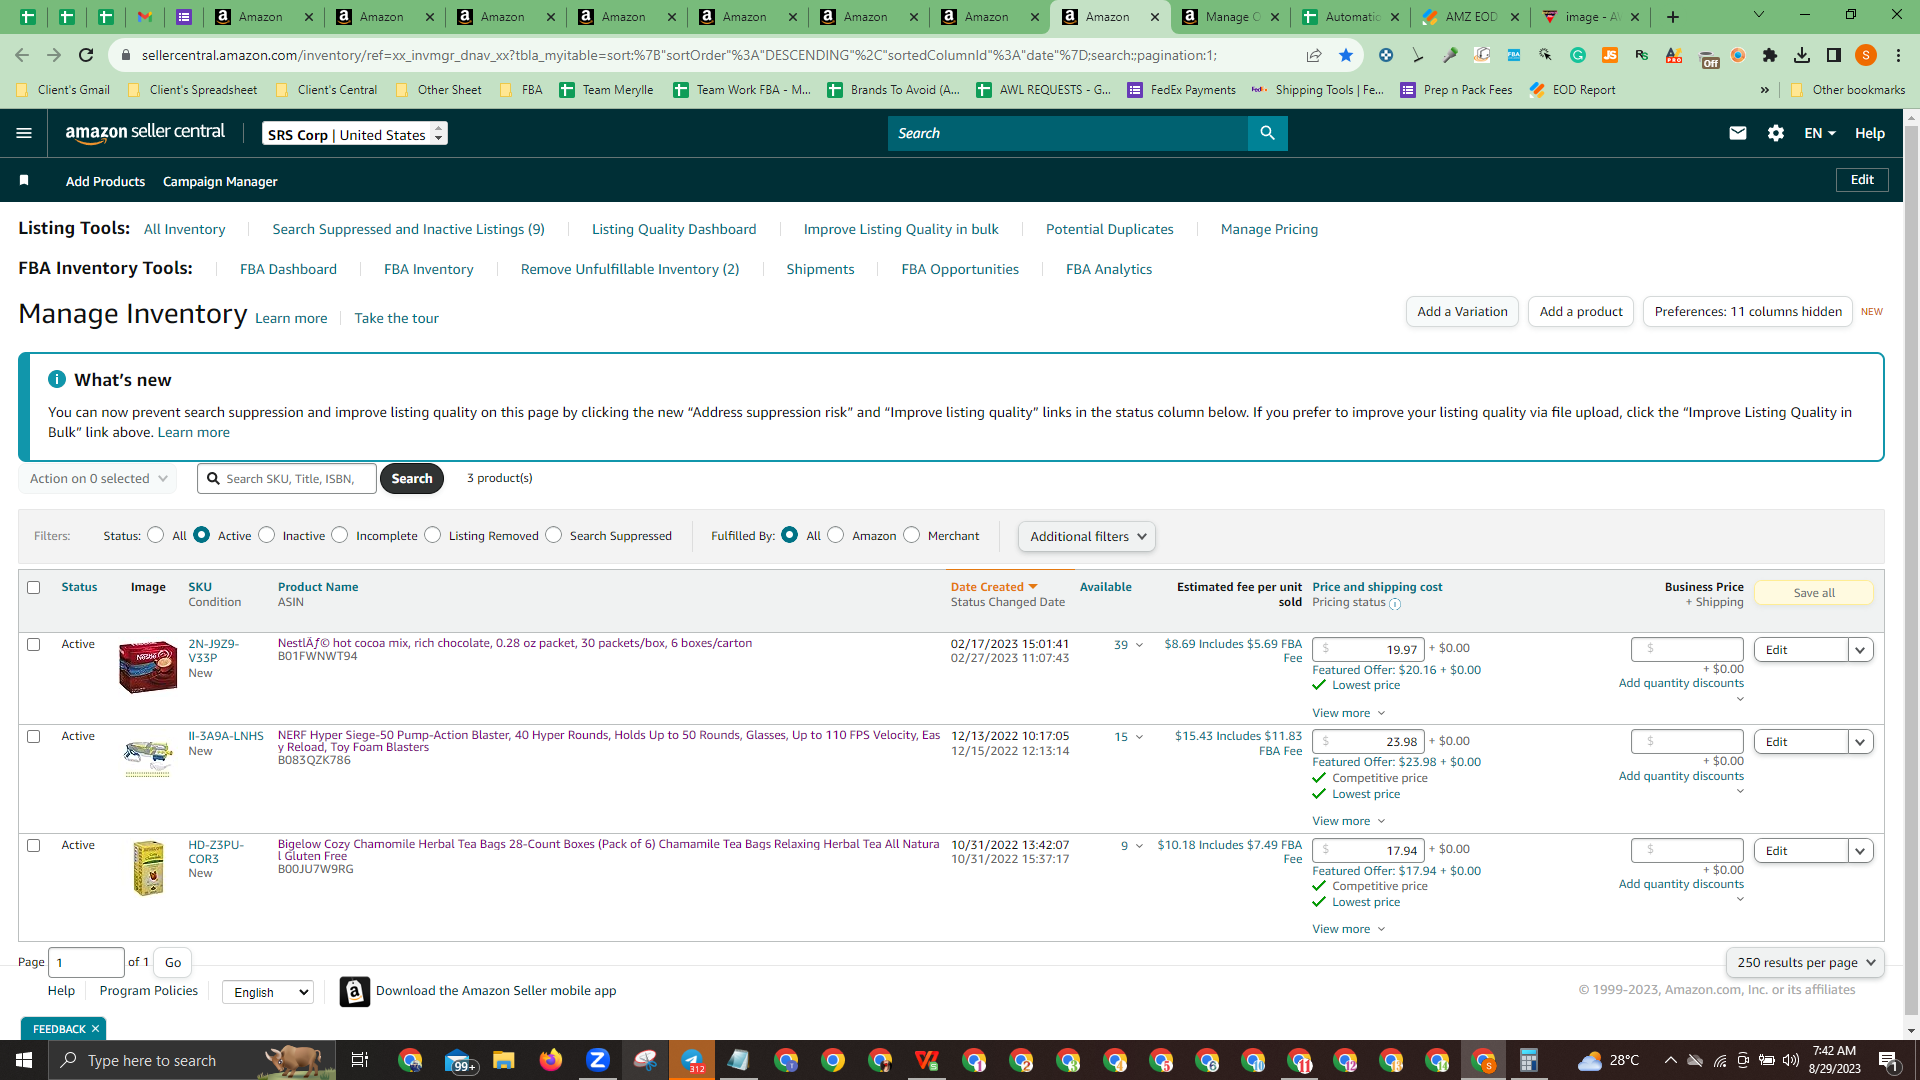1920x1080 pixels.
Task: Select the NERF Hyper Siege-50 row checkbox
Action: (x=34, y=736)
